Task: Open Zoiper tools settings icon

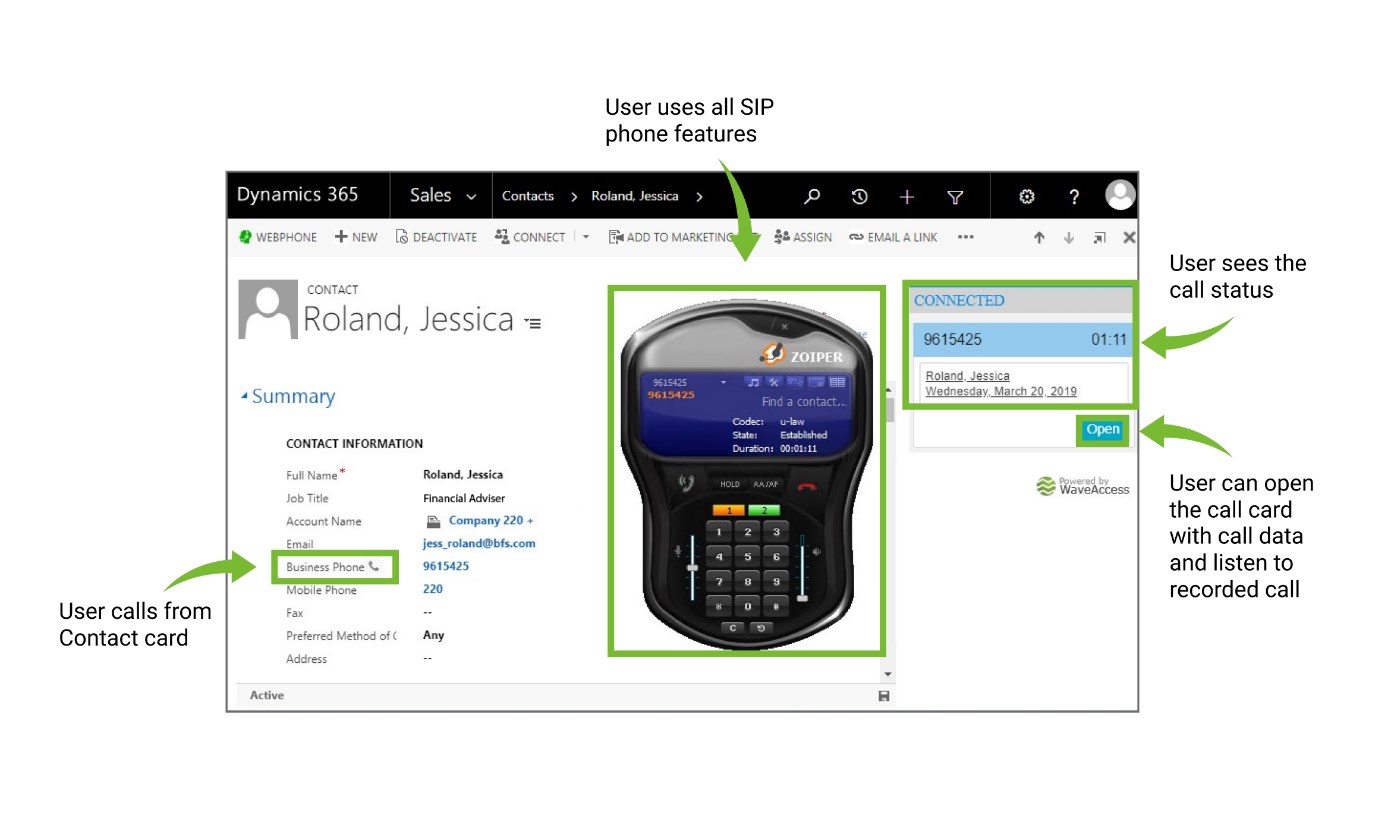Action: click(774, 382)
